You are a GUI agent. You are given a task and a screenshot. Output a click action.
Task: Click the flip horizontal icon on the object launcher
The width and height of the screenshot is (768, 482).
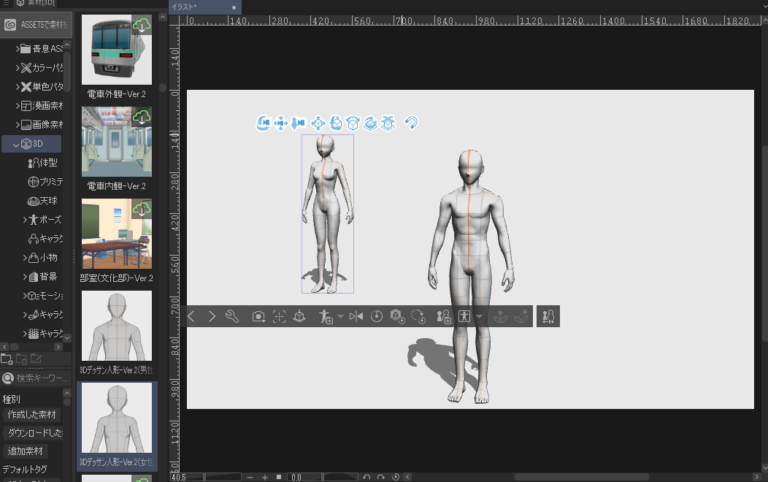[x=356, y=316]
